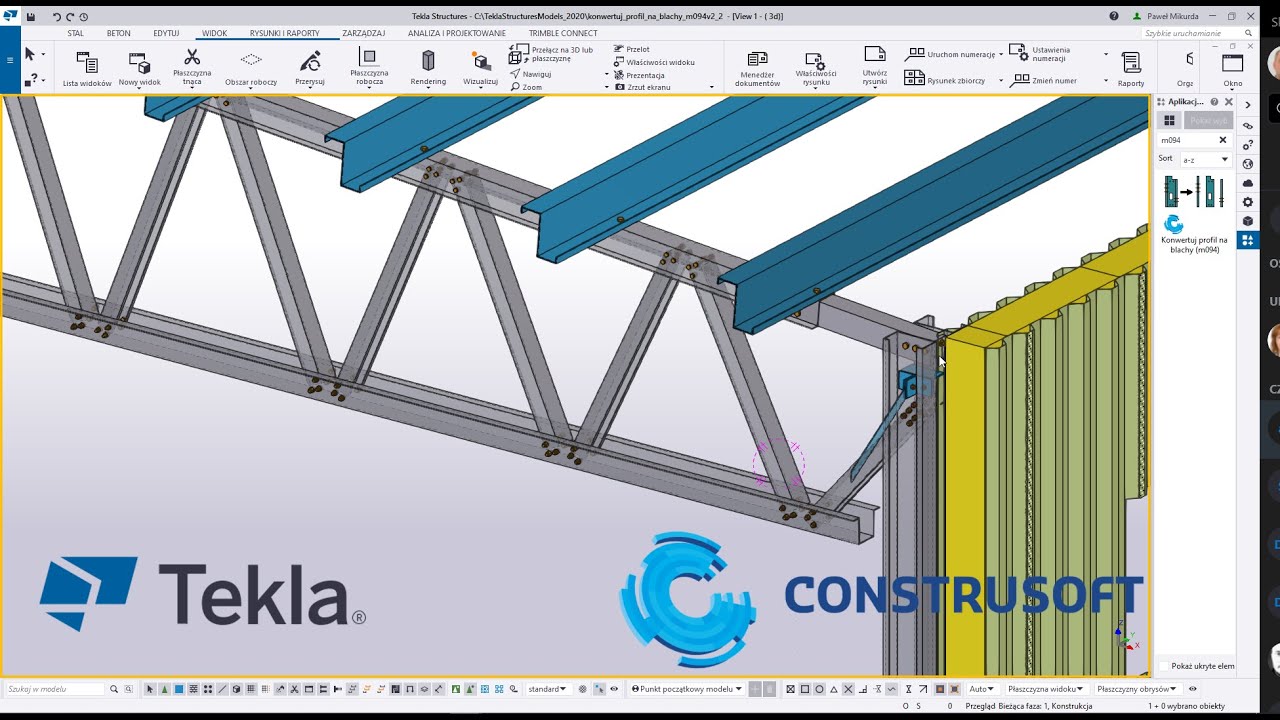1280x720 pixels.
Task: Open the globe side-pane icon
Action: click(1247, 164)
